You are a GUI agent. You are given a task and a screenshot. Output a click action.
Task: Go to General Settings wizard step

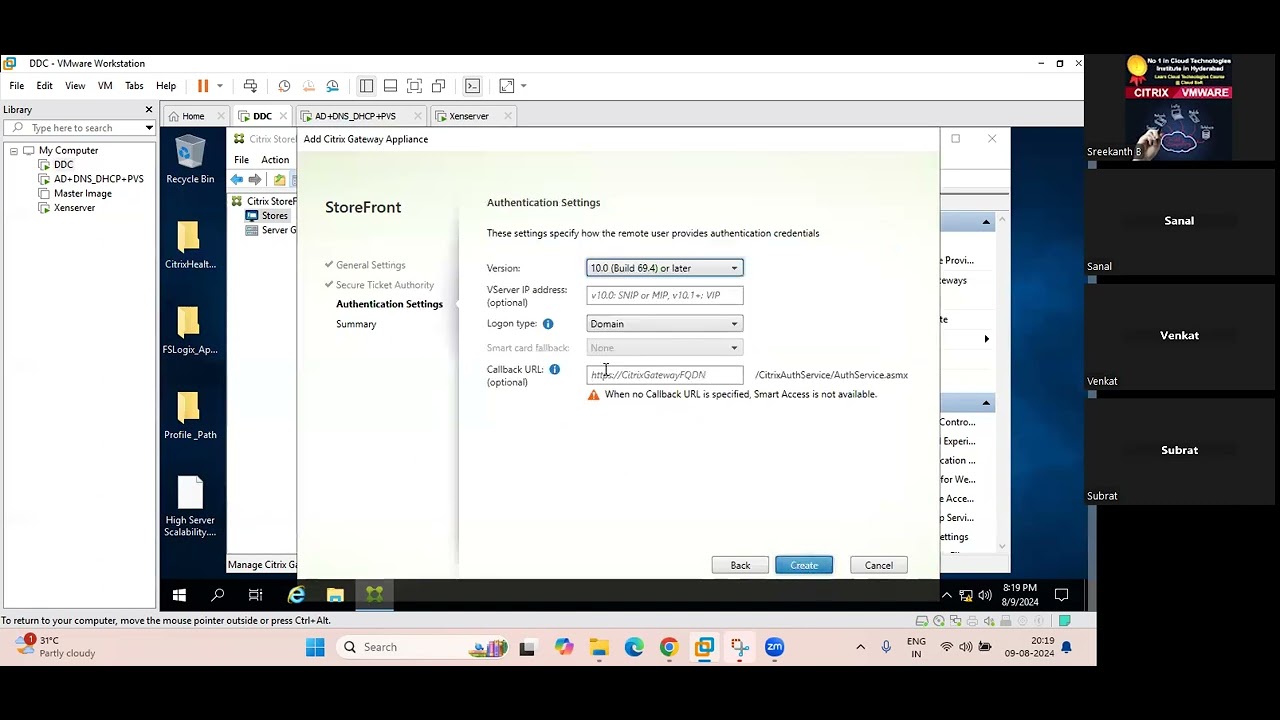(370, 265)
